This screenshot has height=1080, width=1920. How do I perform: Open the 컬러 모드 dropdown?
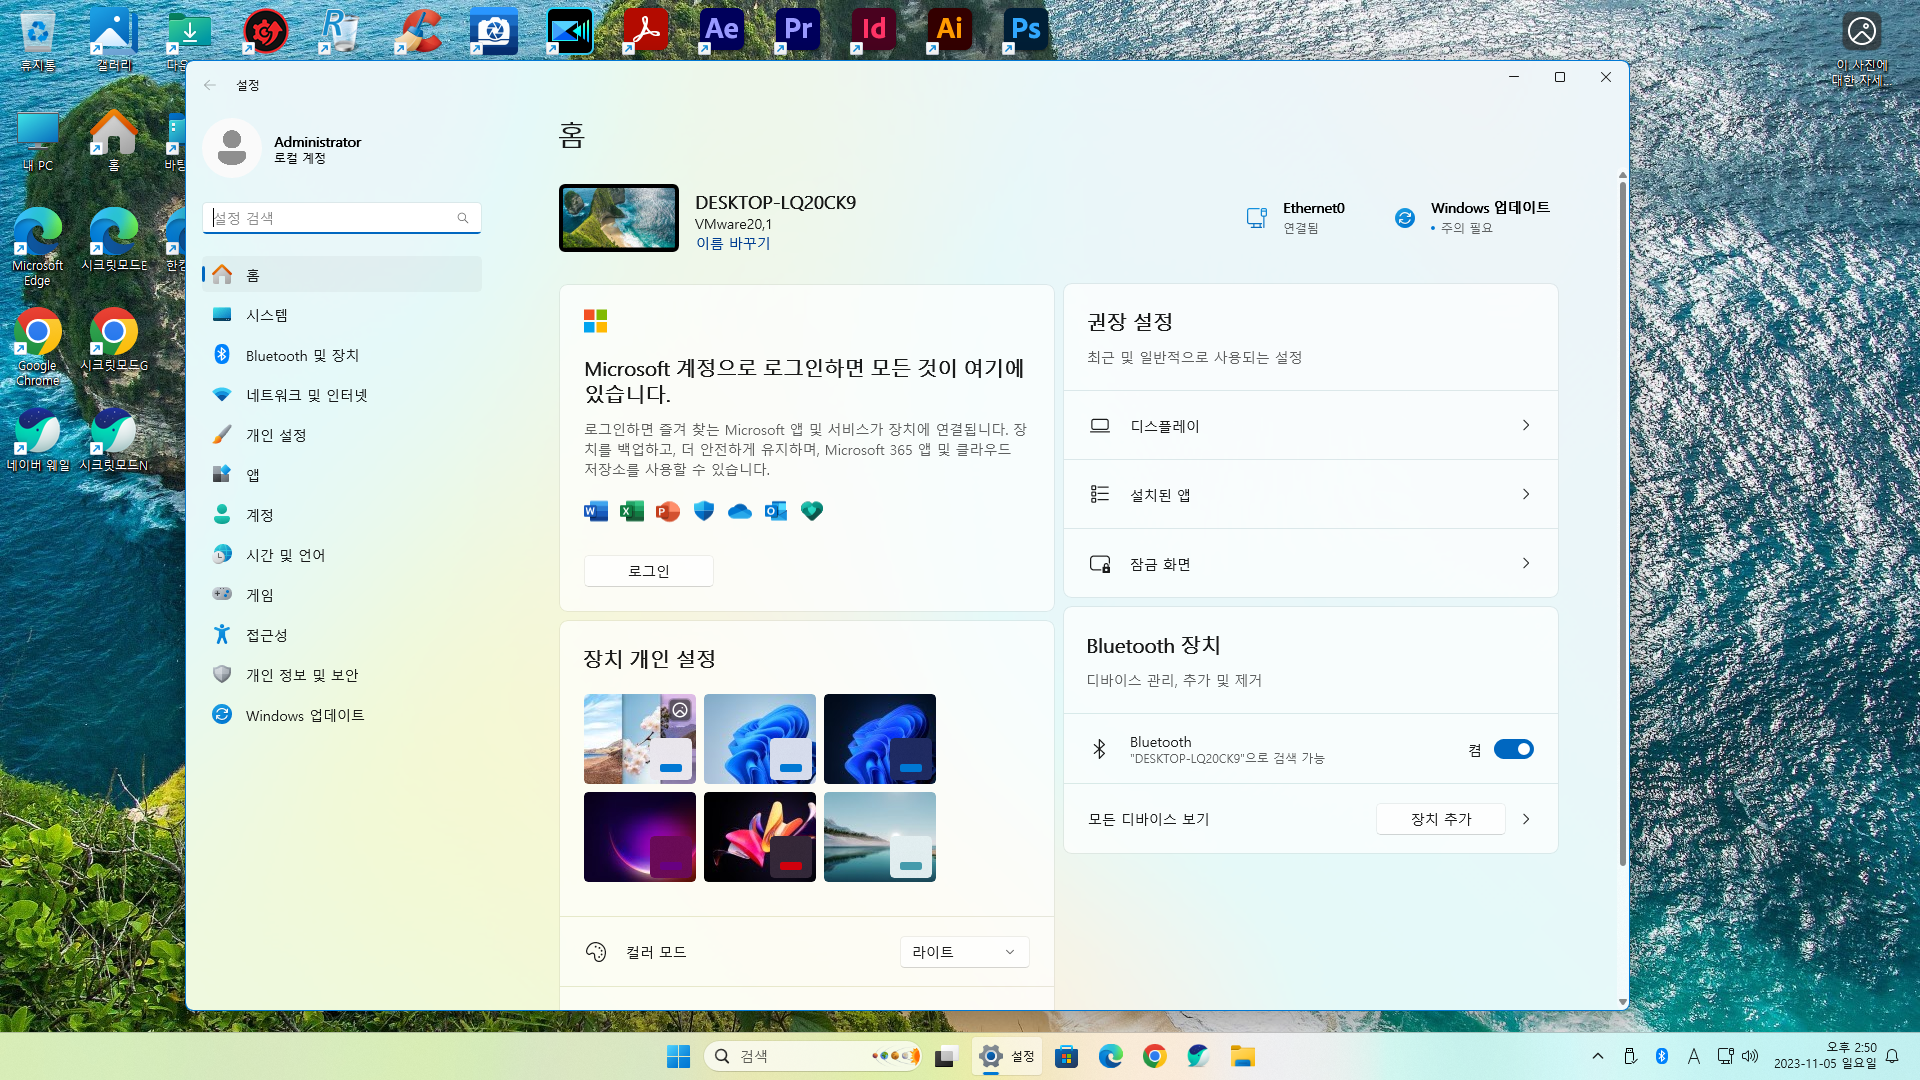point(964,952)
